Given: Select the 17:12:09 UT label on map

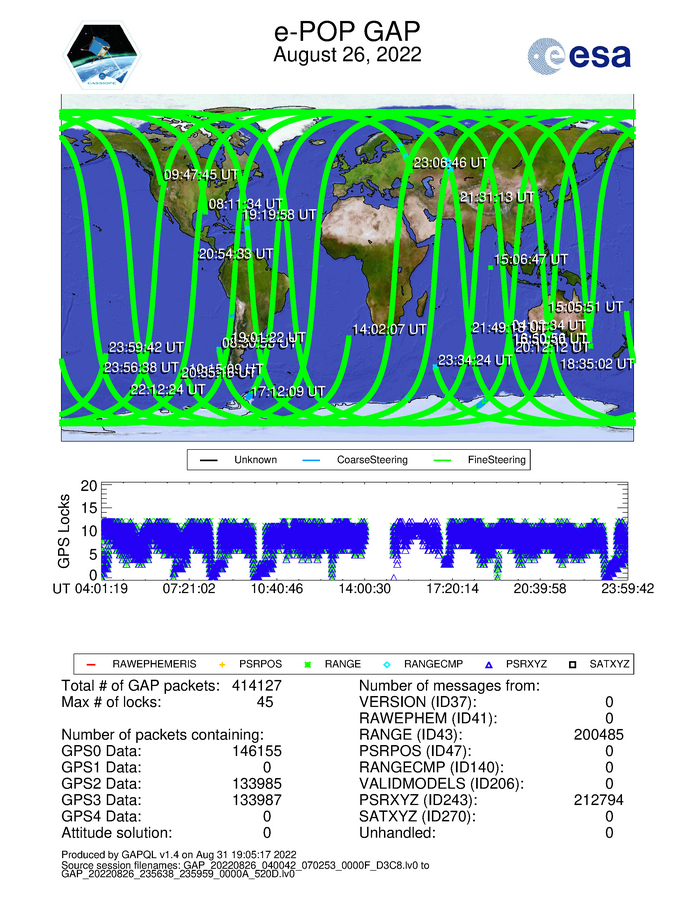Looking at the screenshot, I should tap(288, 391).
